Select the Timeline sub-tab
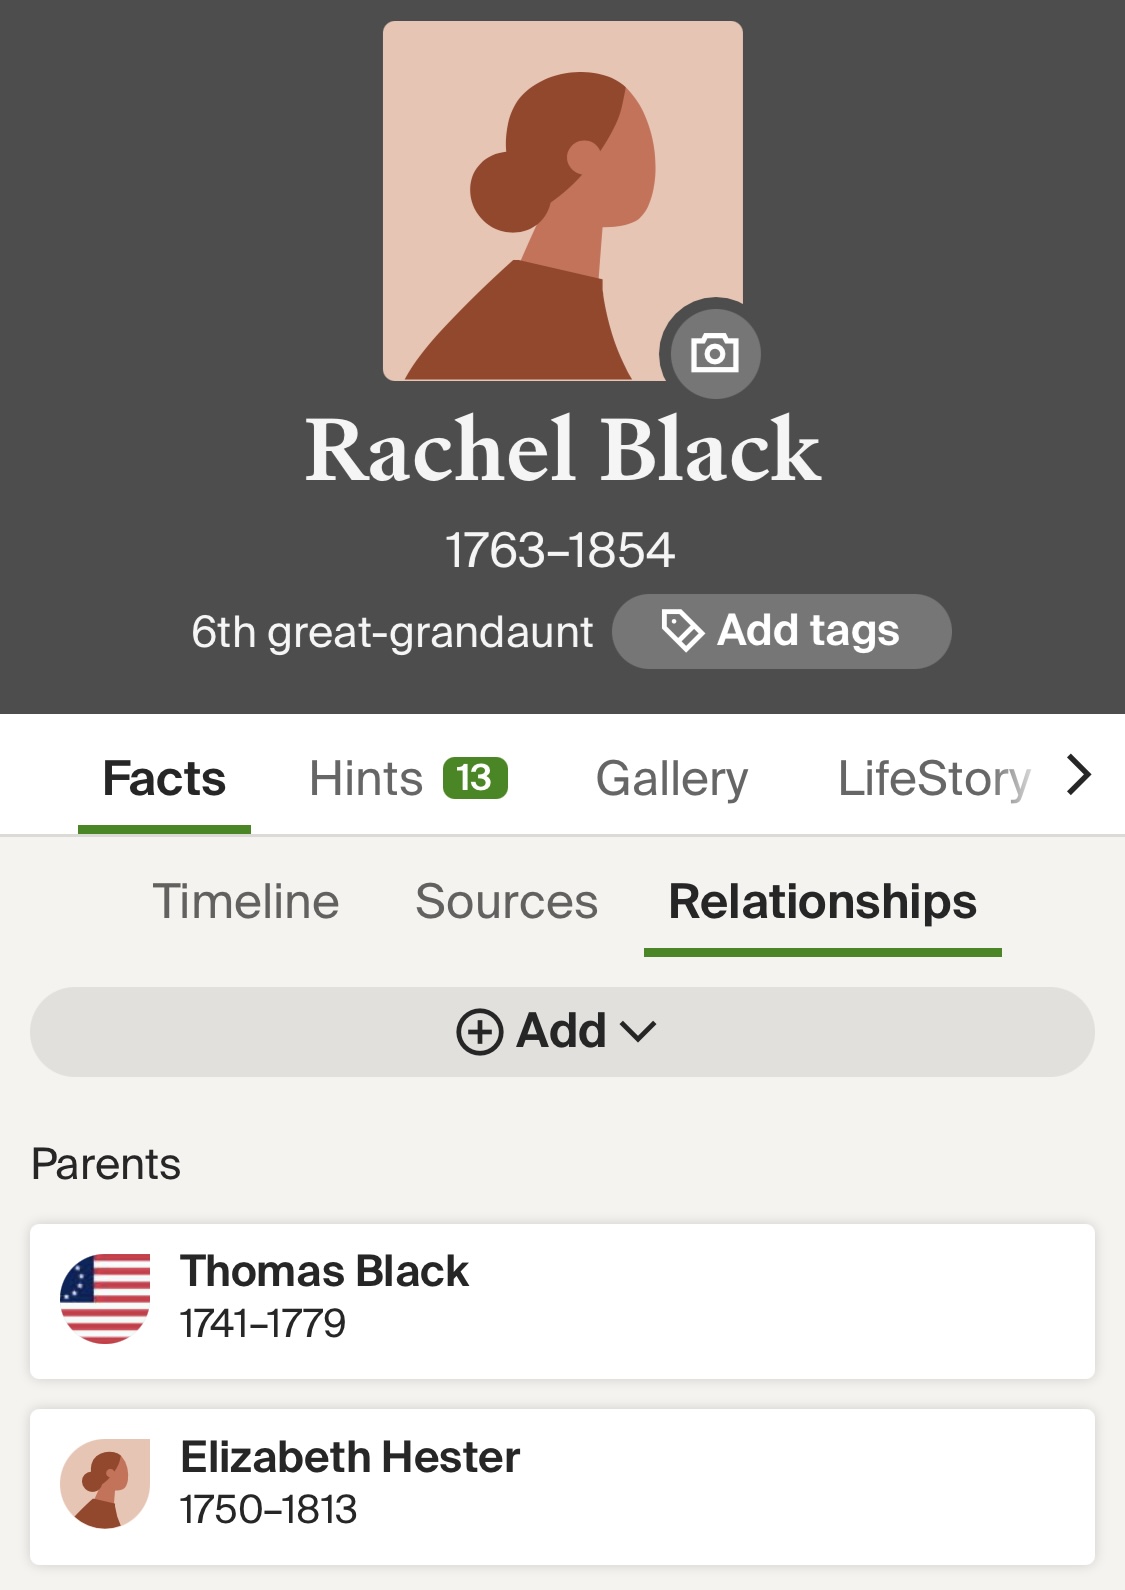The width and height of the screenshot is (1125, 1590). point(246,902)
